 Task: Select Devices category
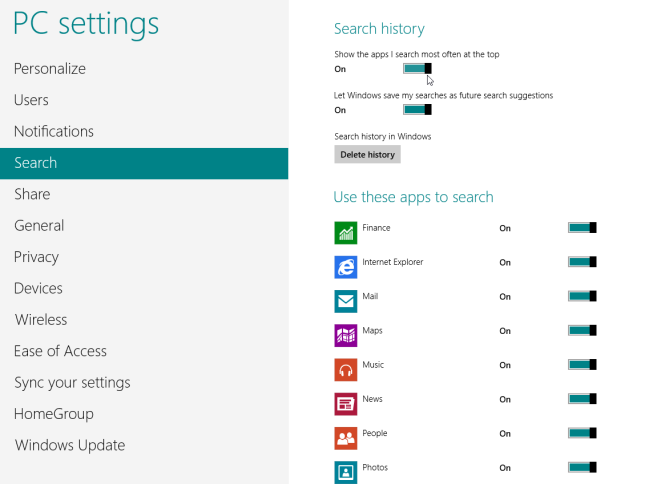point(144,289)
